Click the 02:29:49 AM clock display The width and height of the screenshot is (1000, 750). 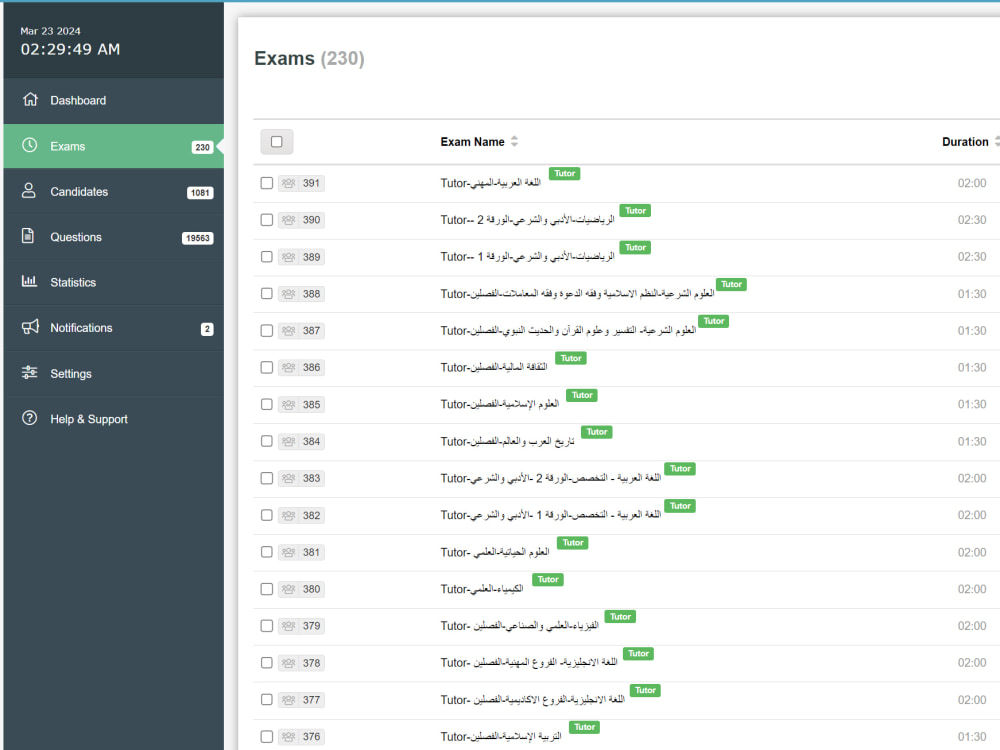[x=70, y=49]
